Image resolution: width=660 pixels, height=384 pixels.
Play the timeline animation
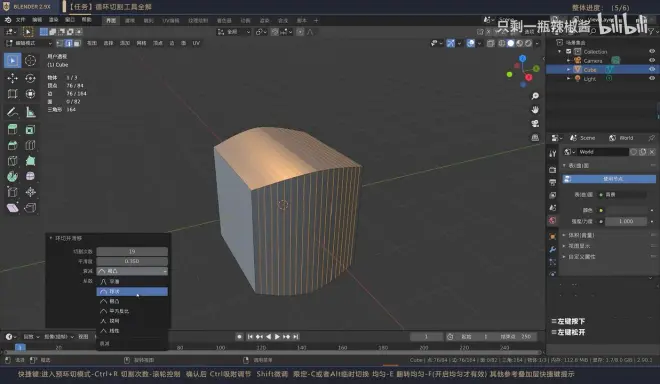277,336
